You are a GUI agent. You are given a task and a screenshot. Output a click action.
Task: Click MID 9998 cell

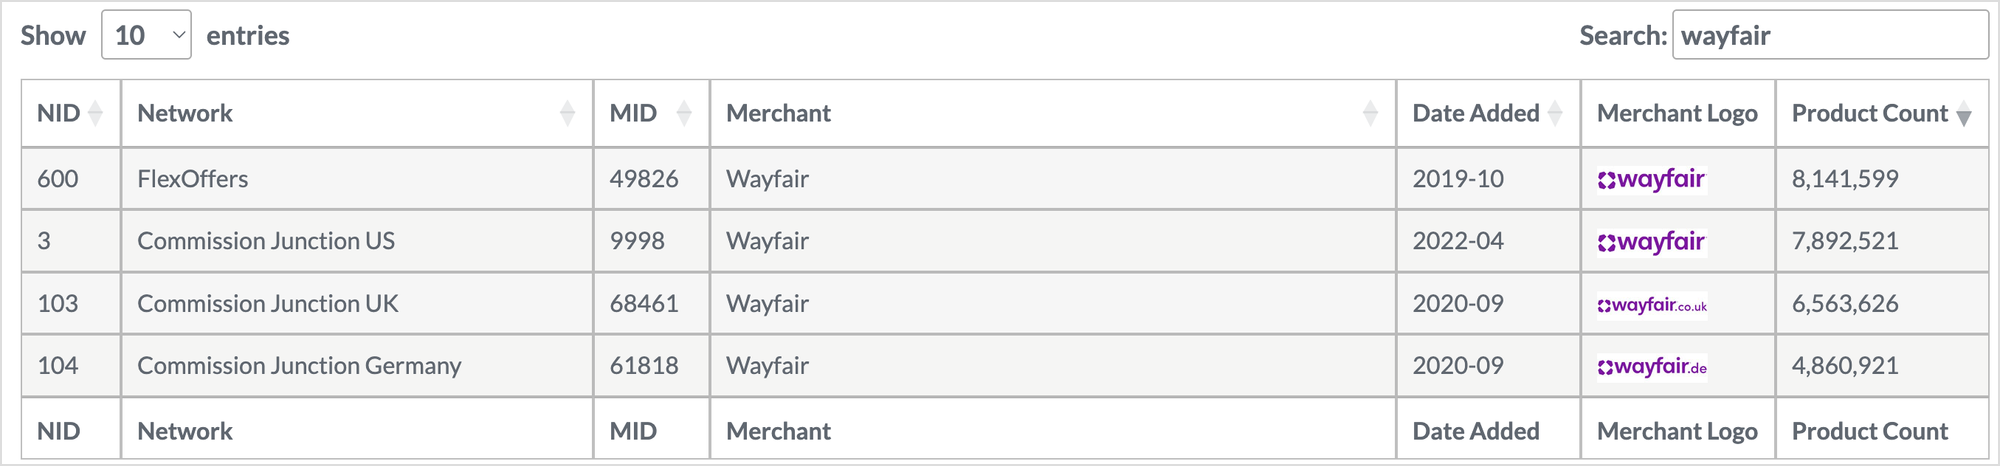pos(637,242)
